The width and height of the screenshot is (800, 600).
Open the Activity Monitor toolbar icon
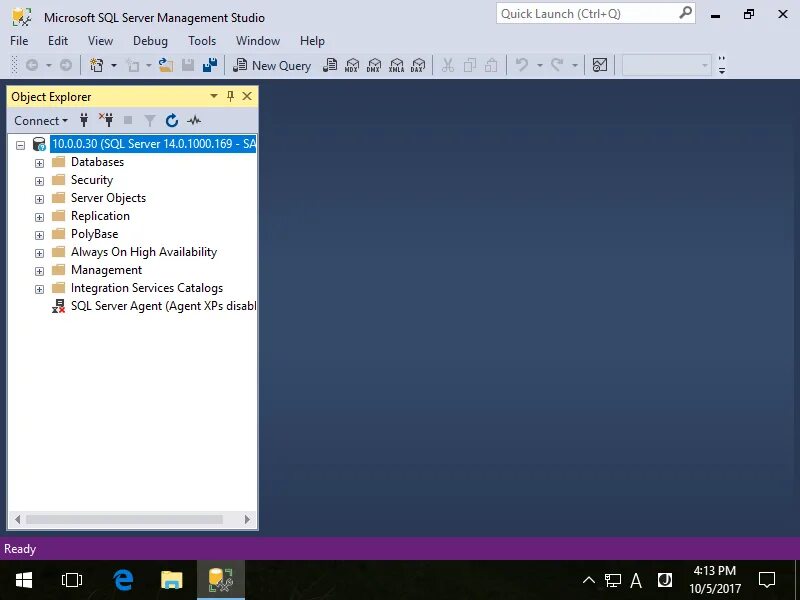600,65
